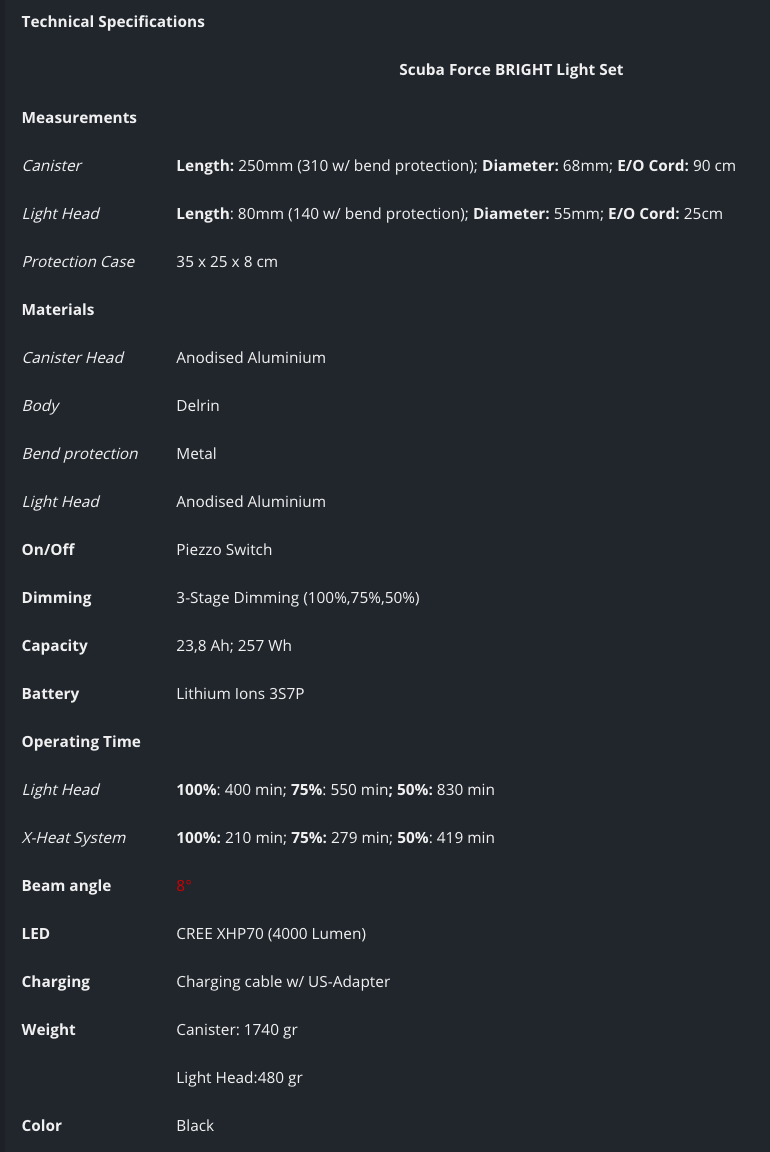Click the red 8° beam angle value

click(184, 885)
